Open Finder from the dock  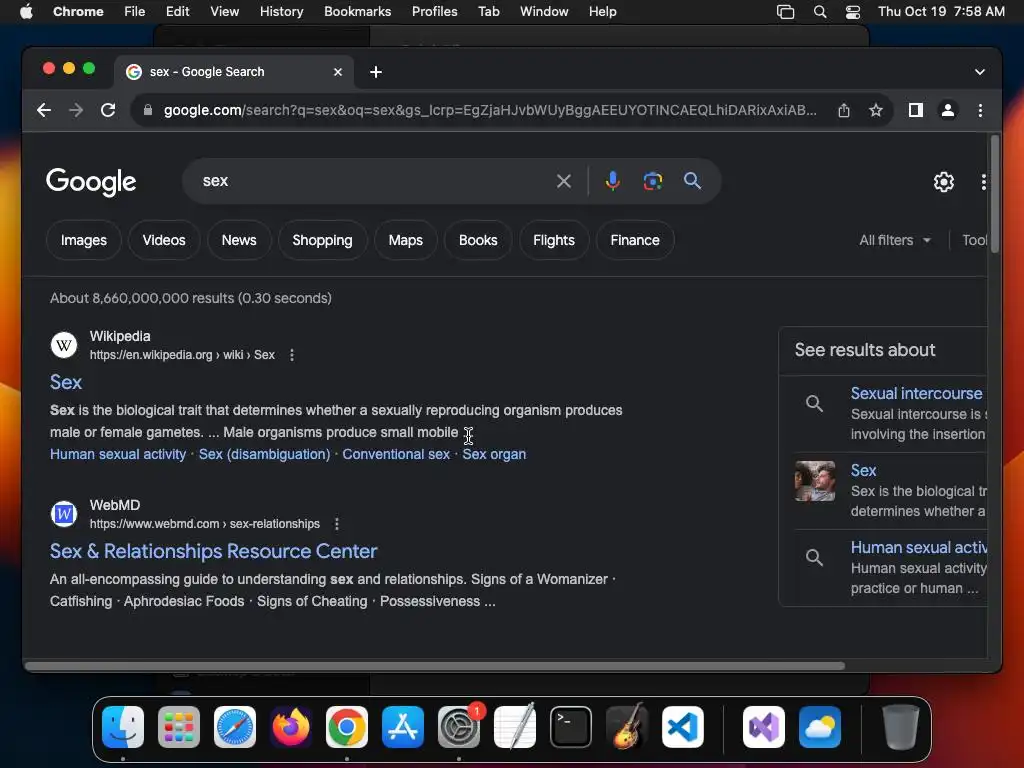(123, 727)
